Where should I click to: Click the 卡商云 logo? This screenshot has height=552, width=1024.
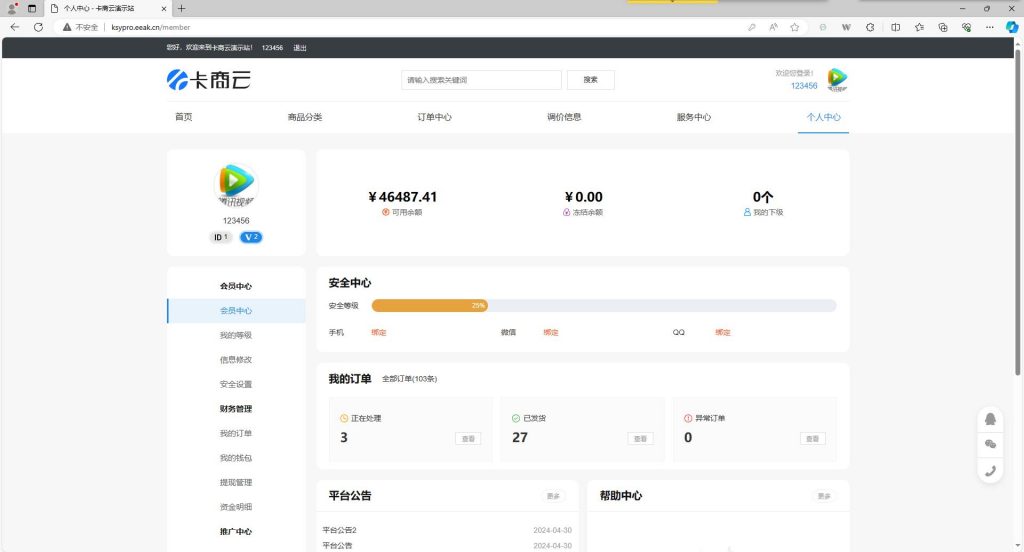[x=209, y=80]
